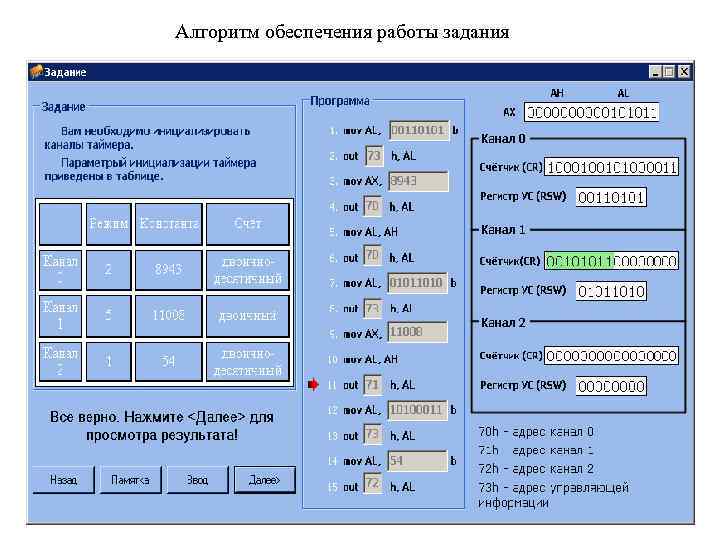Click line 3 mov AX field 8943

click(x=418, y=181)
